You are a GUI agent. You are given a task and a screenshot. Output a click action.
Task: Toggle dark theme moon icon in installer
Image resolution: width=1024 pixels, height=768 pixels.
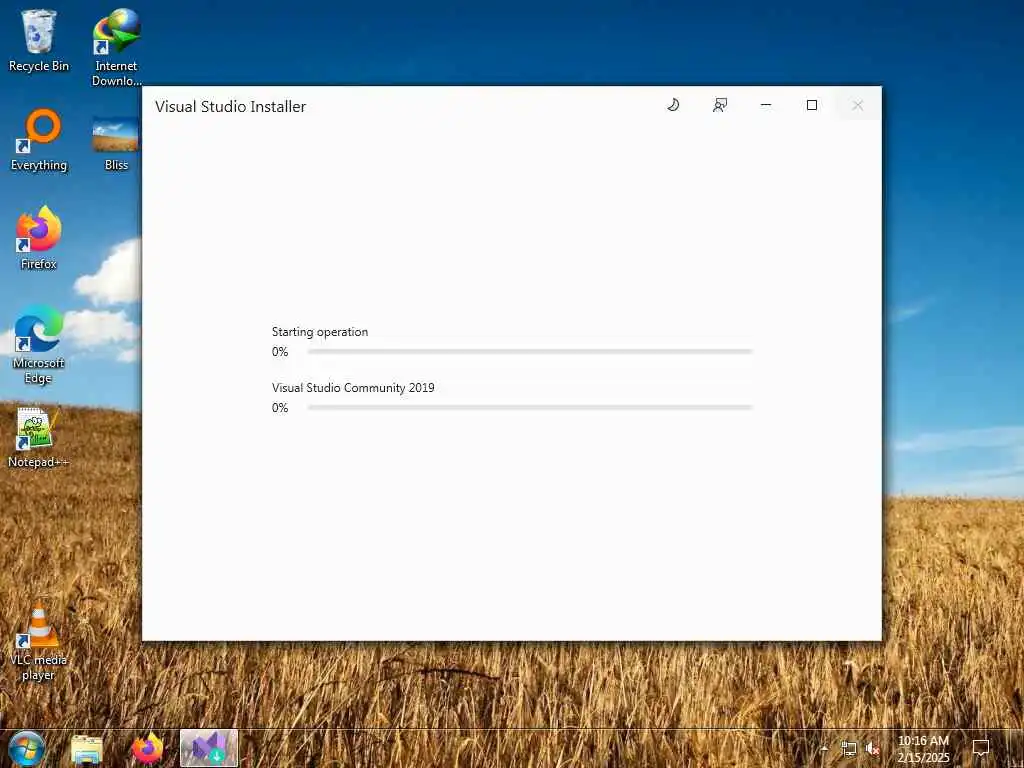(x=673, y=105)
